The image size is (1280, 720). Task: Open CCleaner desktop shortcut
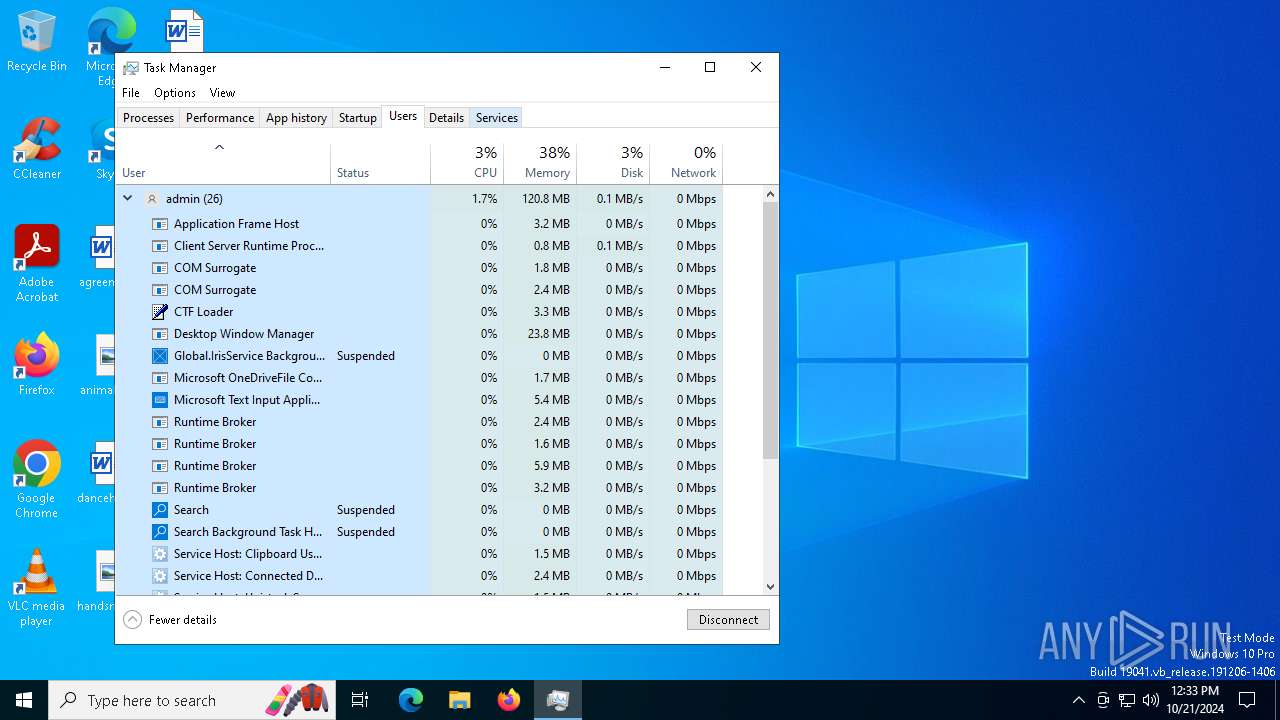coord(36,149)
